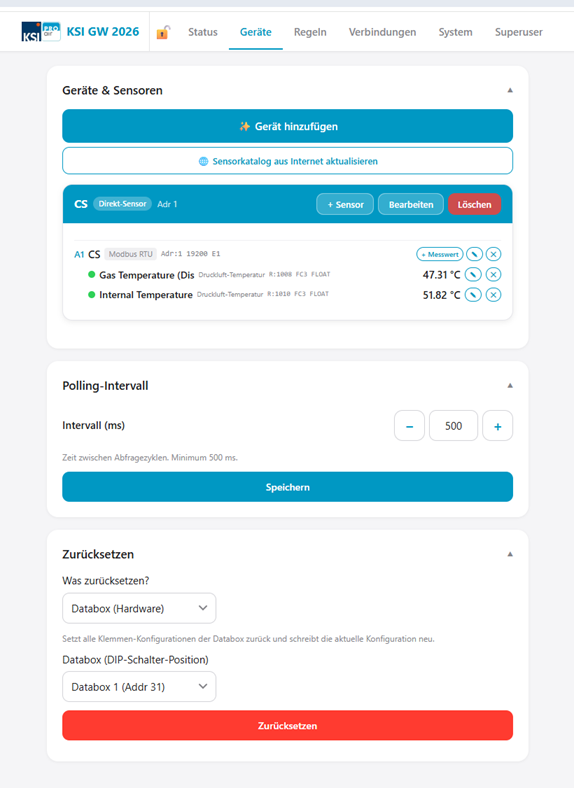Delete the Internal Temperature measurement
The image size is (574, 788).
[x=494, y=294]
